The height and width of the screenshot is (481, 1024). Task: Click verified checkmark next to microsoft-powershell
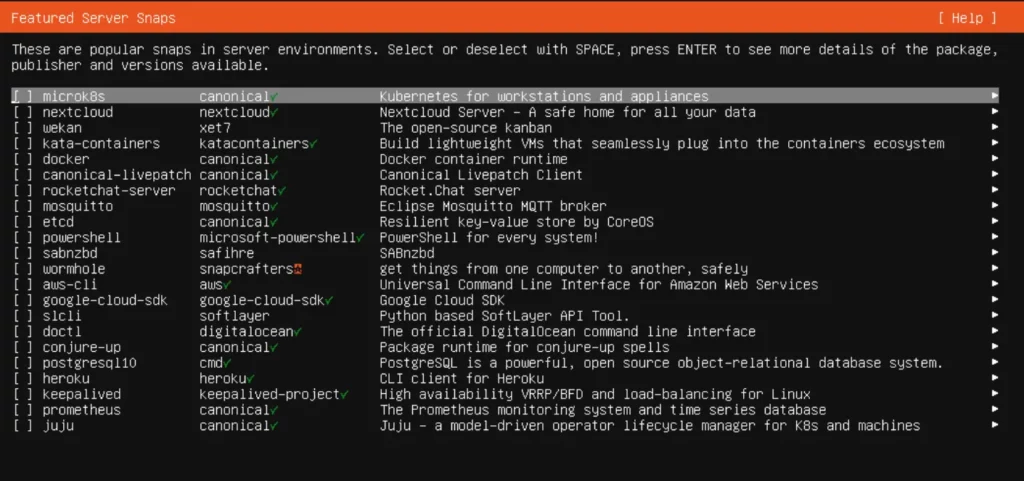point(360,238)
